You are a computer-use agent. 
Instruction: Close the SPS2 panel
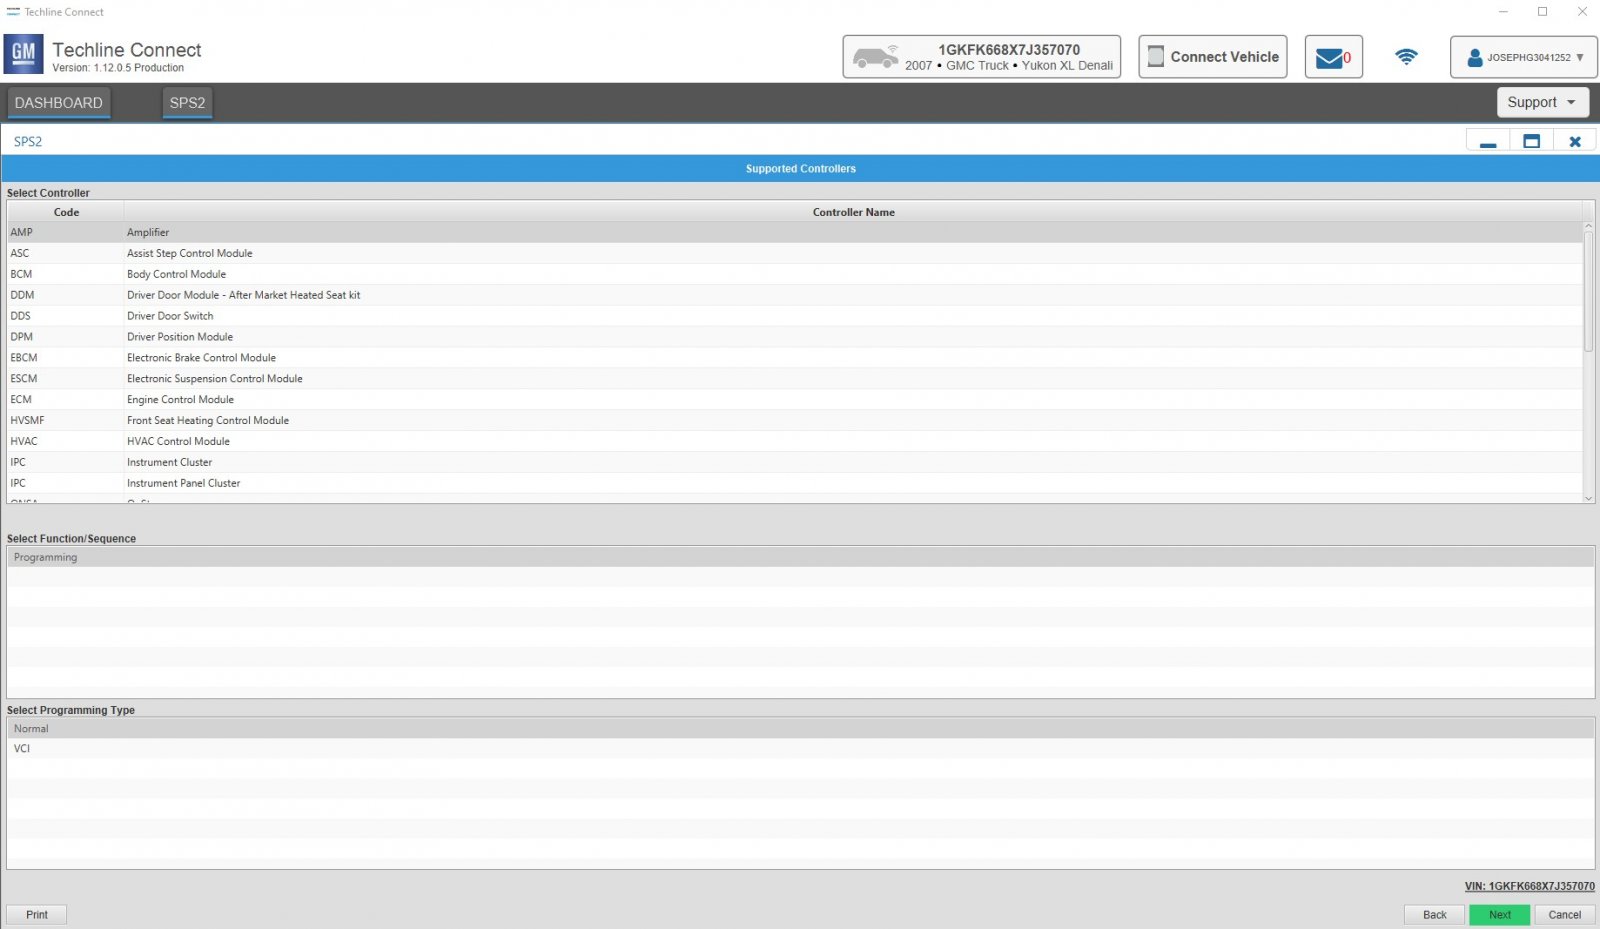pyautogui.click(x=1574, y=141)
